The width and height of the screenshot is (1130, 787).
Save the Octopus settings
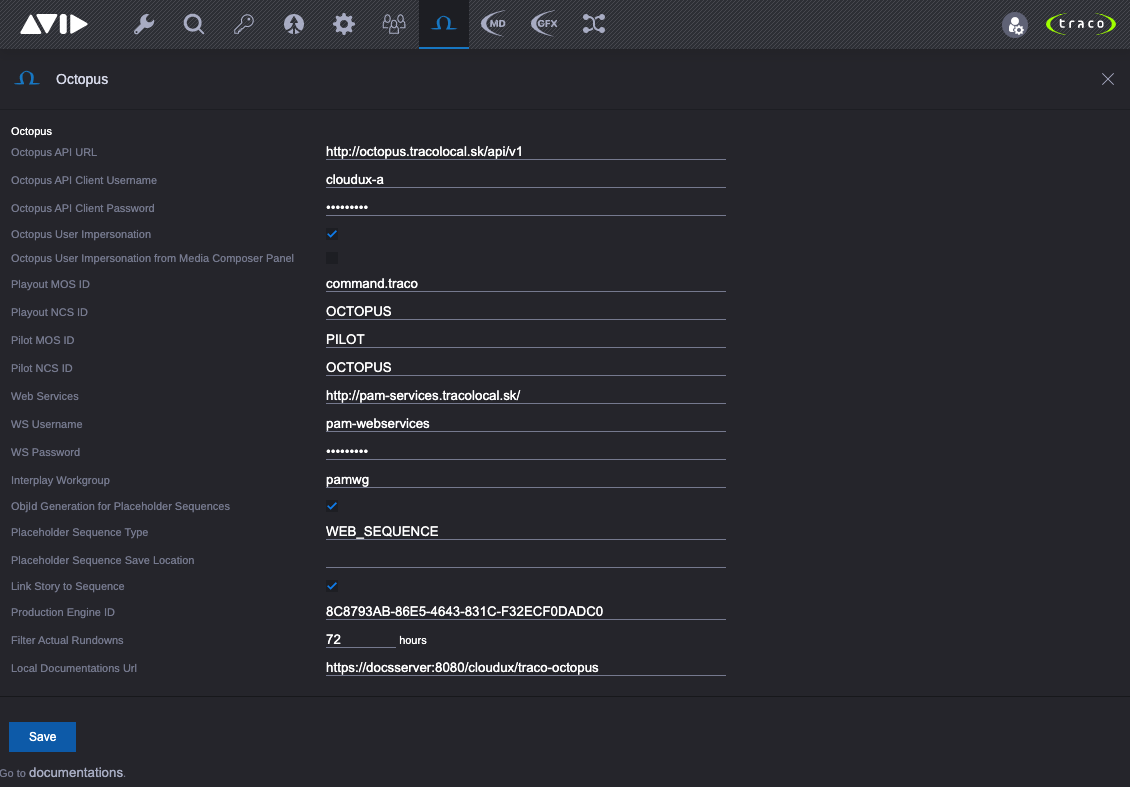(x=43, y=737)
